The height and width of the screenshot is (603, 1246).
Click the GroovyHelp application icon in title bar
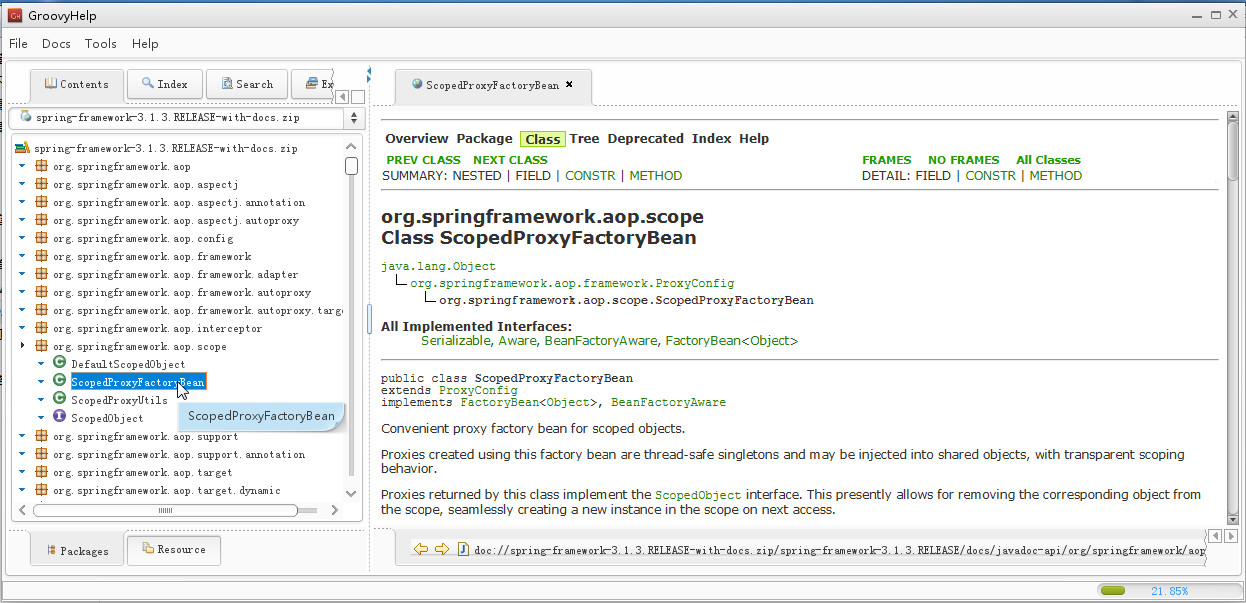point(15,15)
